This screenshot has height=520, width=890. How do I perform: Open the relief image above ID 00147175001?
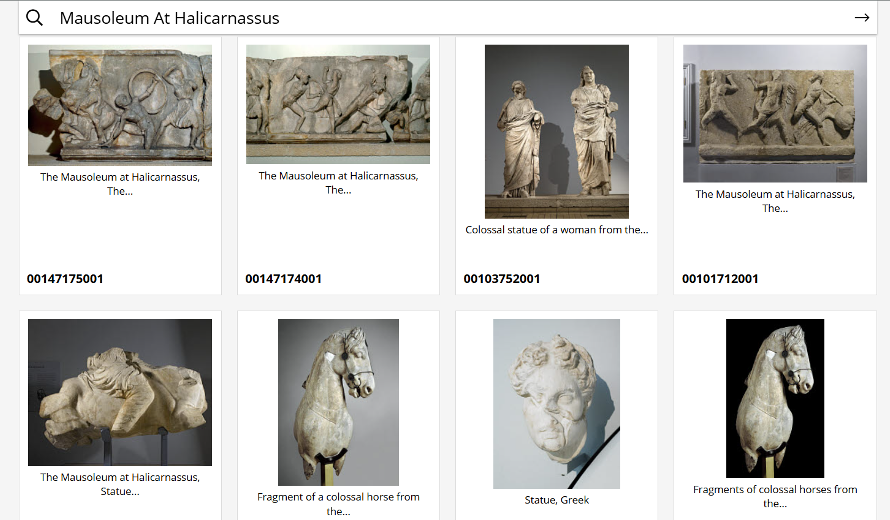(x=120, y=105)
